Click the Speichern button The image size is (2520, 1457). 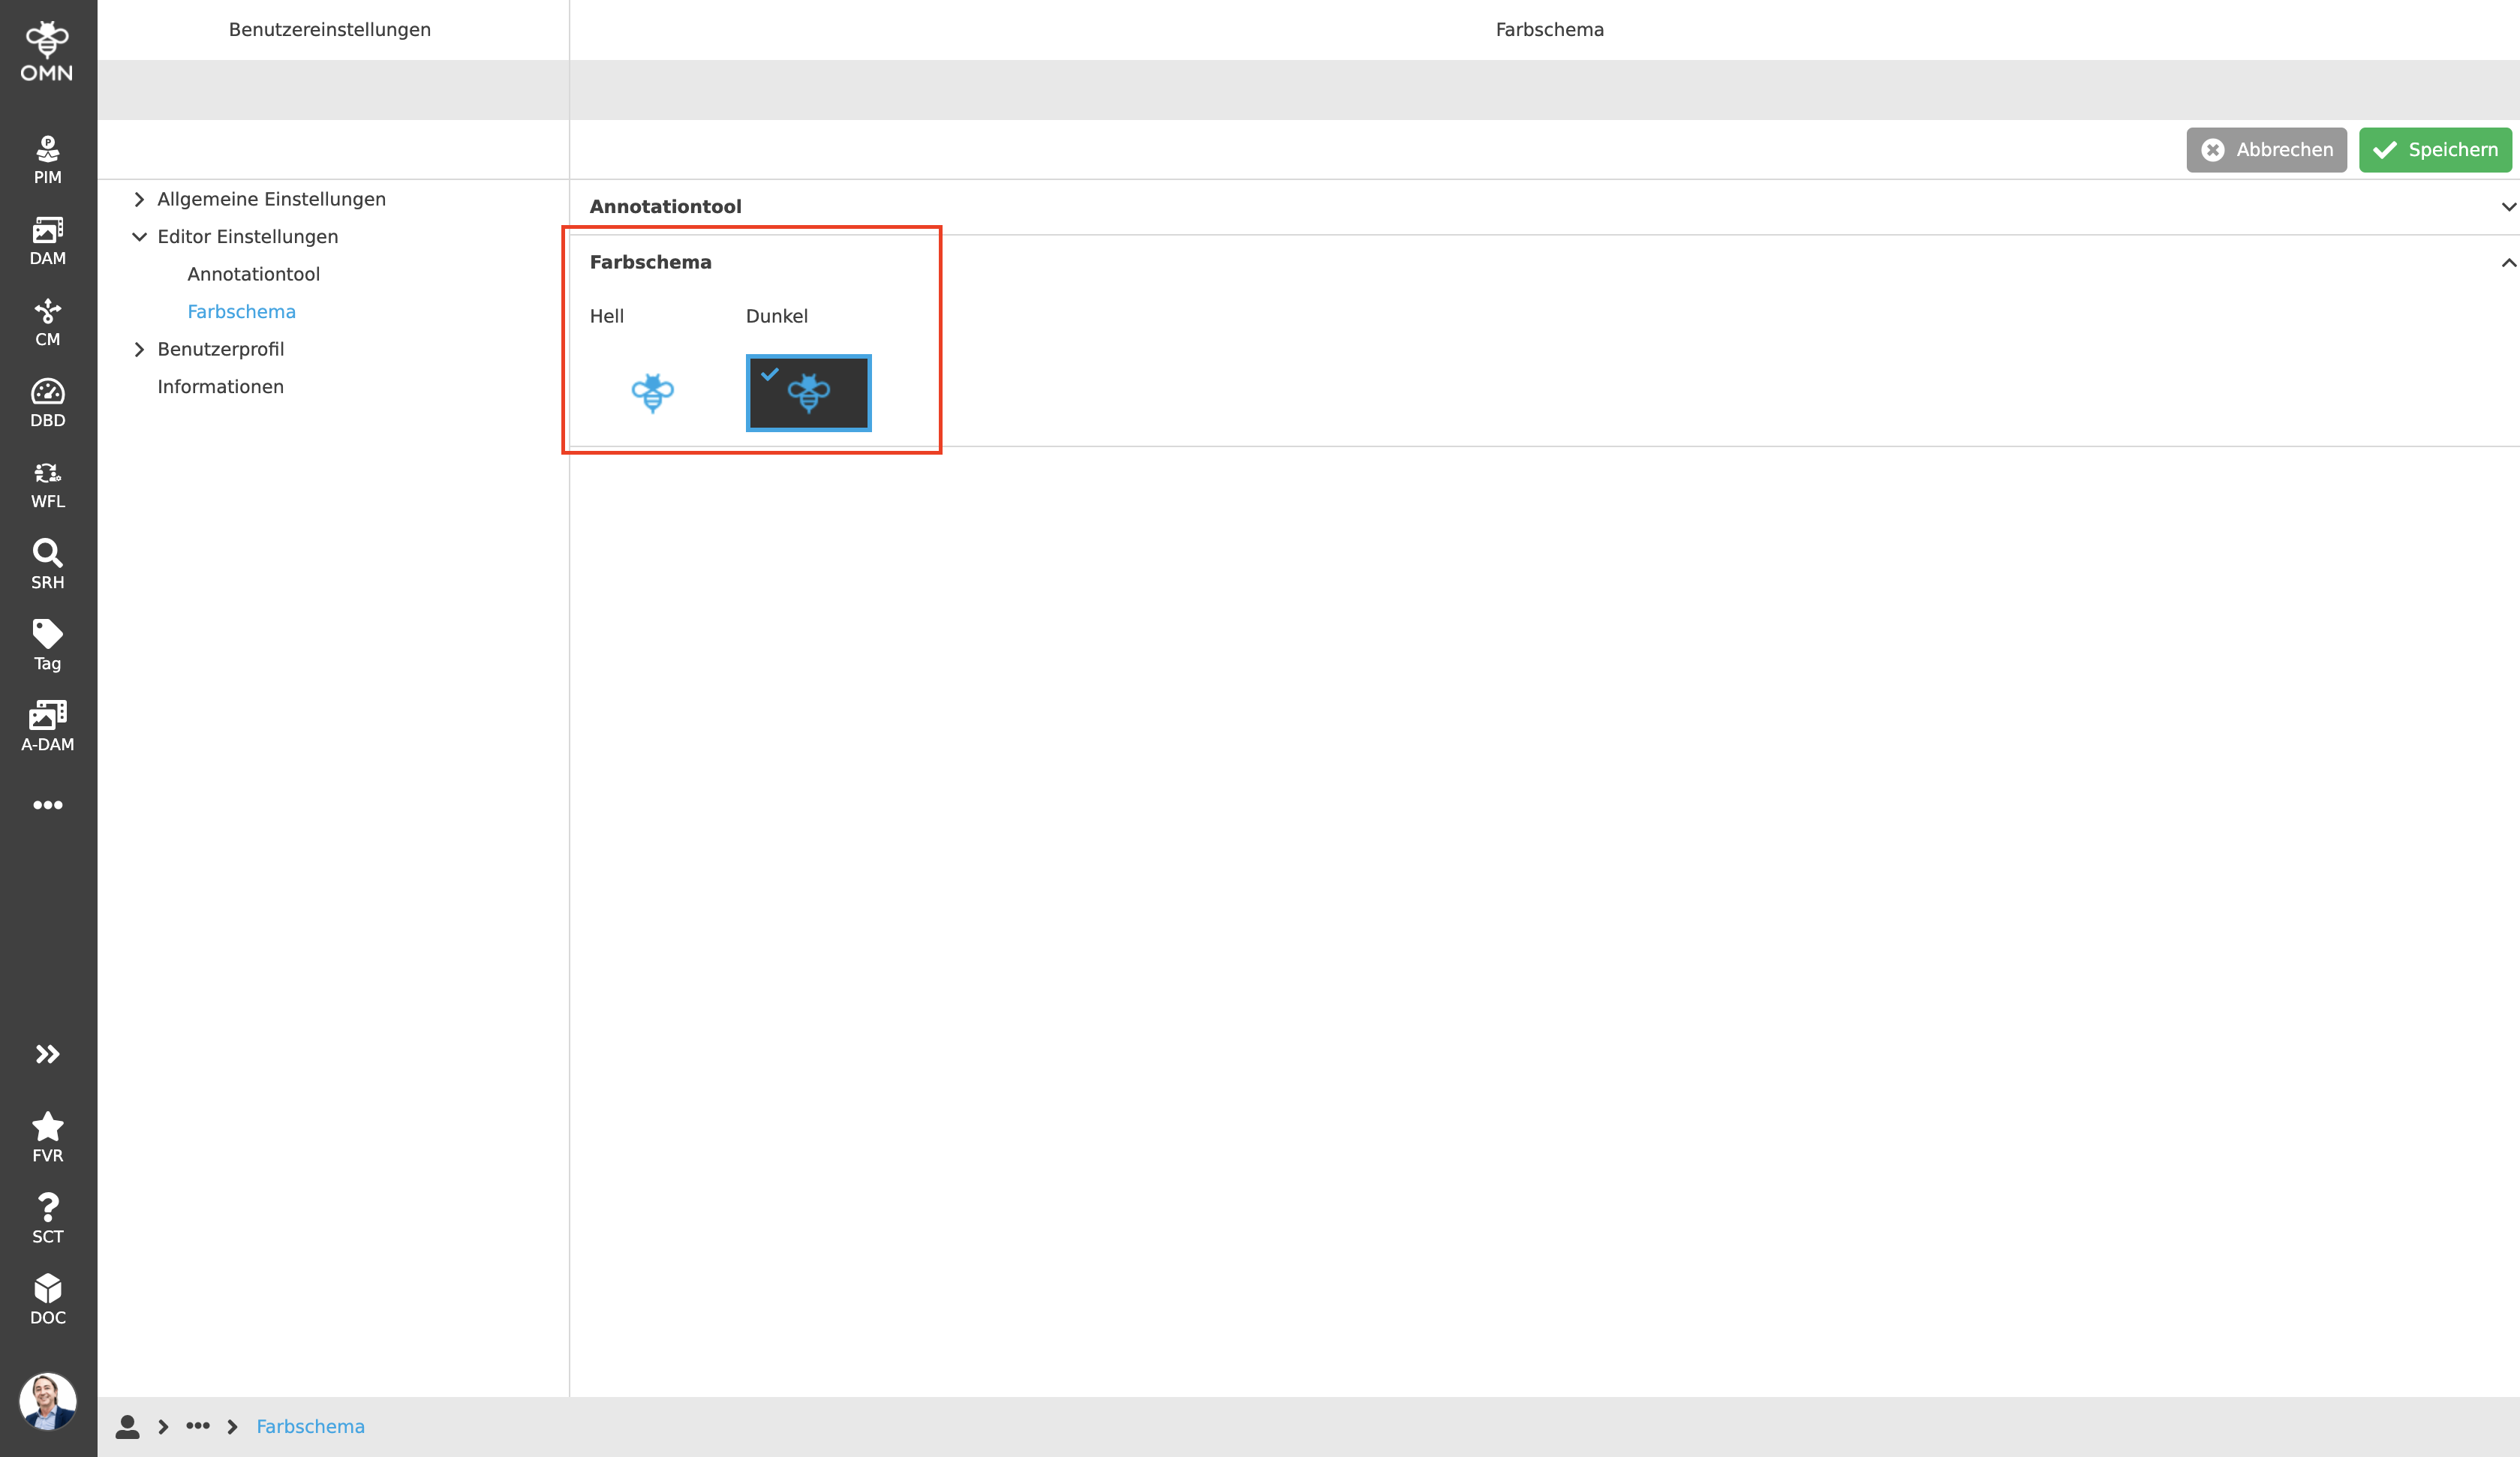coord(2434,150)
